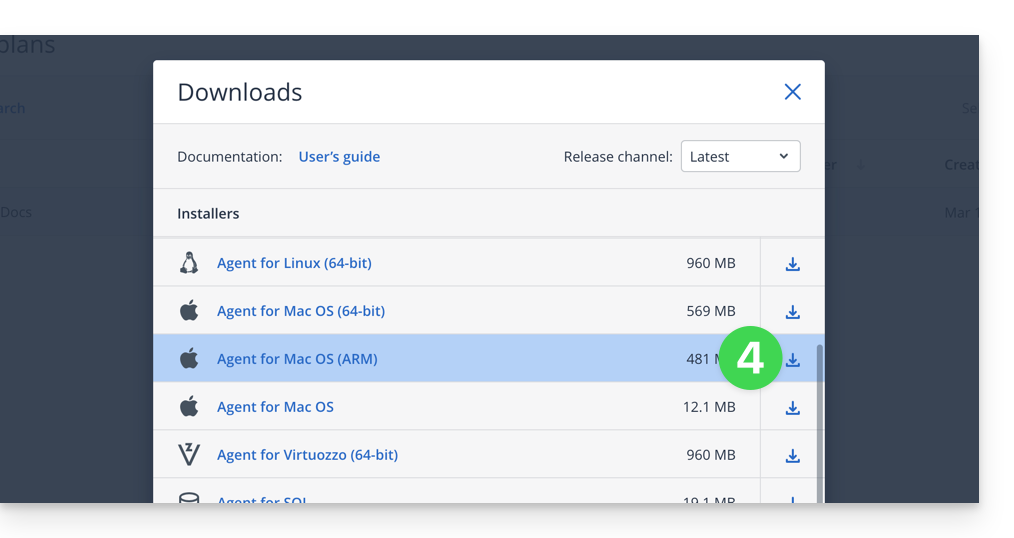Select the Agent for Mac OS link
Screen dimensions: 1014x538
[275, 407]
